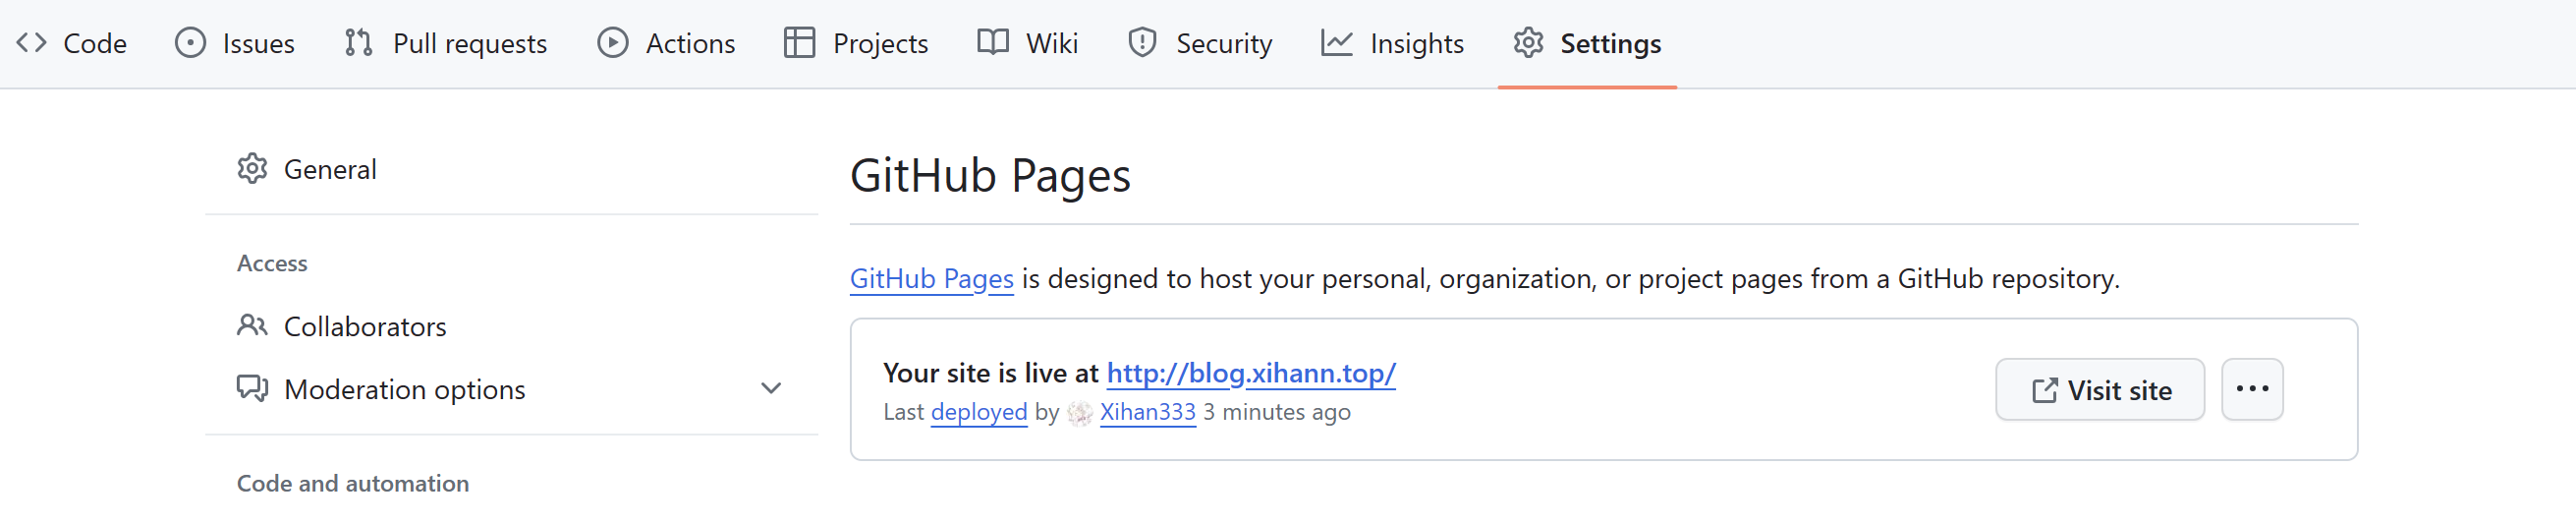This screenshot has height=524, width=2576.
Task: Click the Projects table icon
Action: (x=800, y=43)
